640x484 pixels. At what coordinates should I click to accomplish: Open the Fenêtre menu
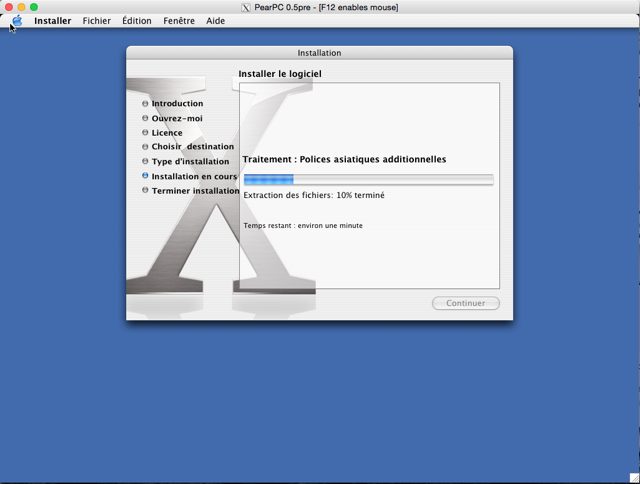click(x=179, y=21)
